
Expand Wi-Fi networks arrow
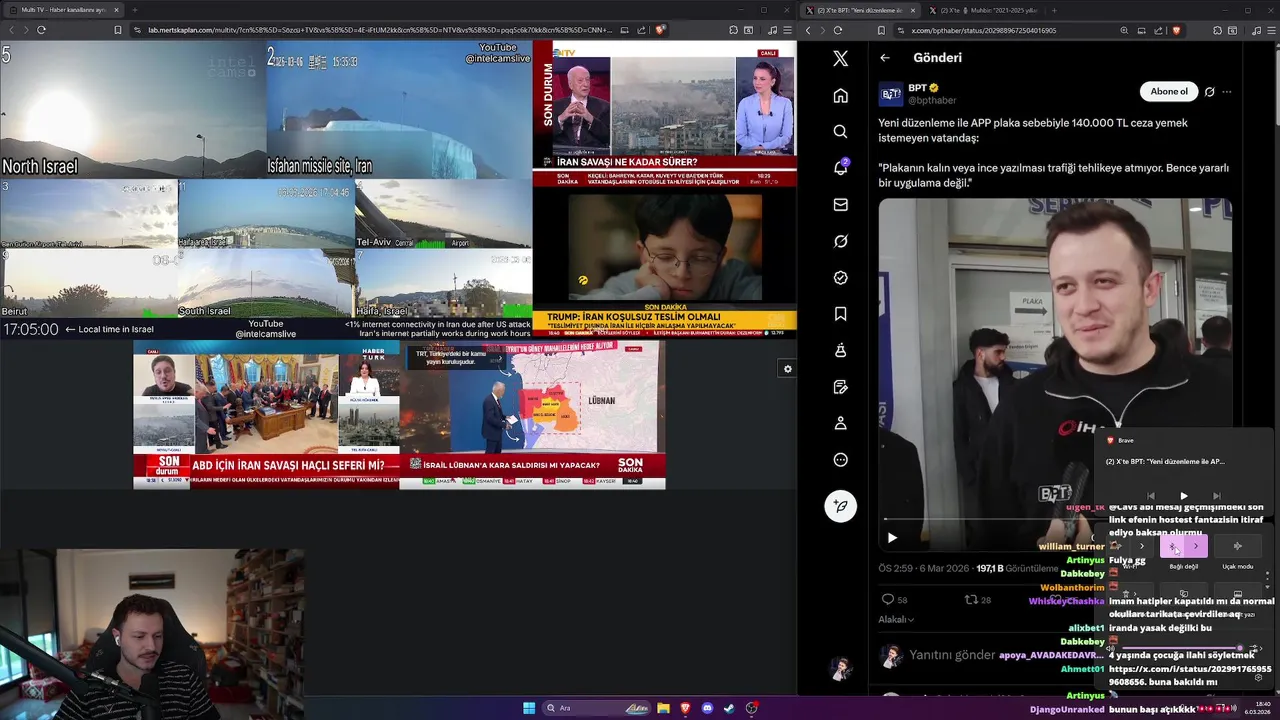tap(1142, 546)
